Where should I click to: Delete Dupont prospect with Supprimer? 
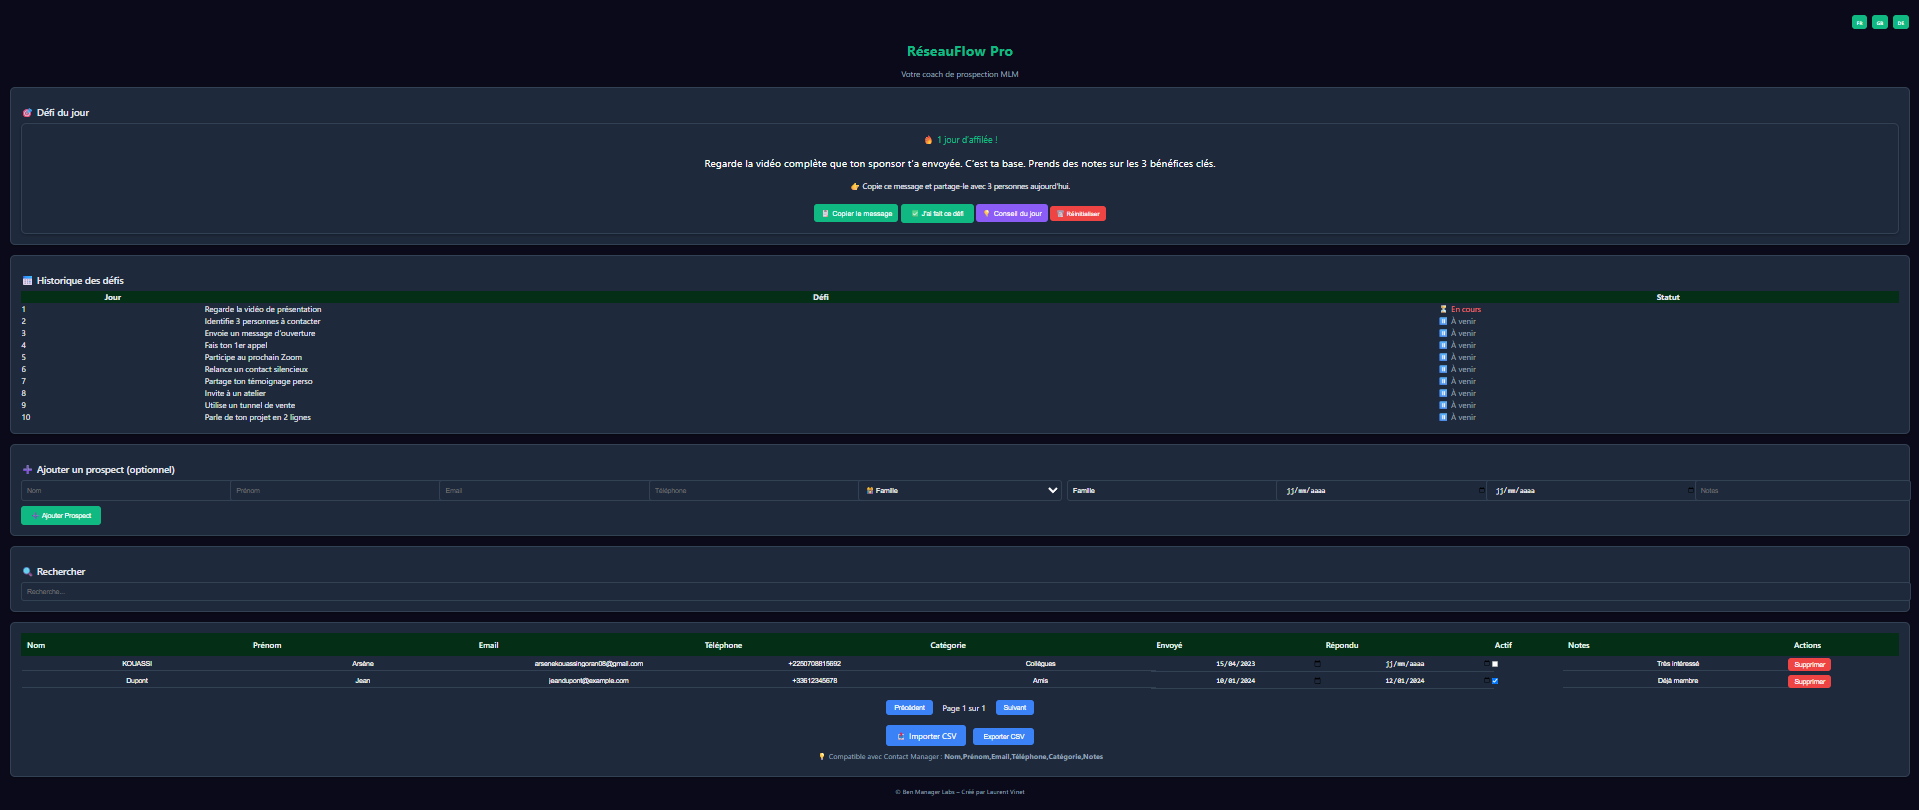1809,682
